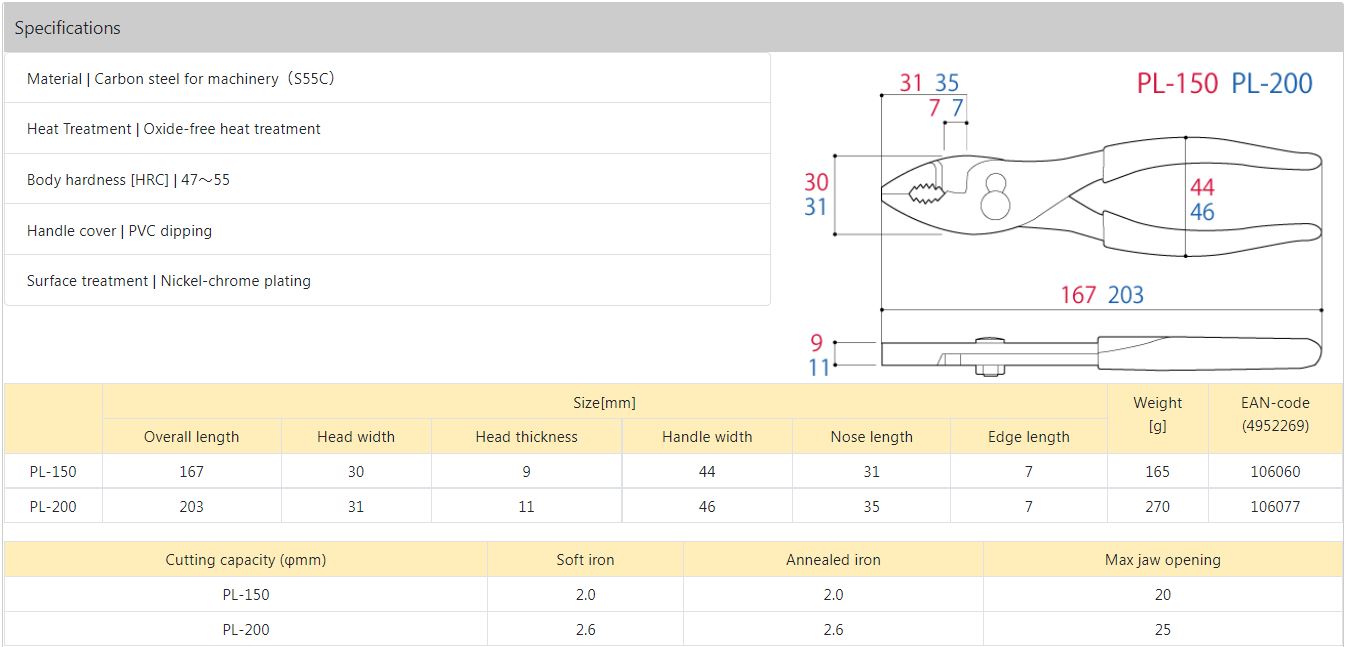Click the Handle cover PVC dipping row
Screen dimensions: 1349x647
[387, 230]
